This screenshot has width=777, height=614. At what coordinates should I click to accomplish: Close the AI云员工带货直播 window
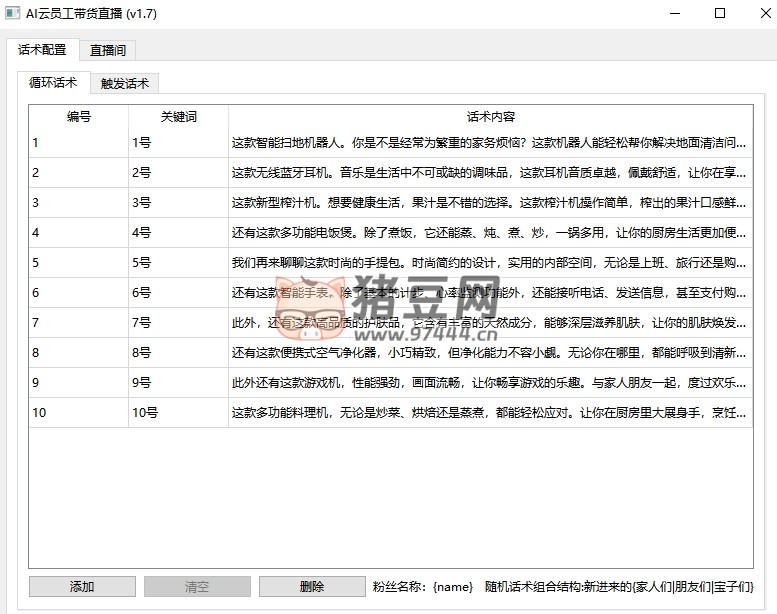(765, 13)
